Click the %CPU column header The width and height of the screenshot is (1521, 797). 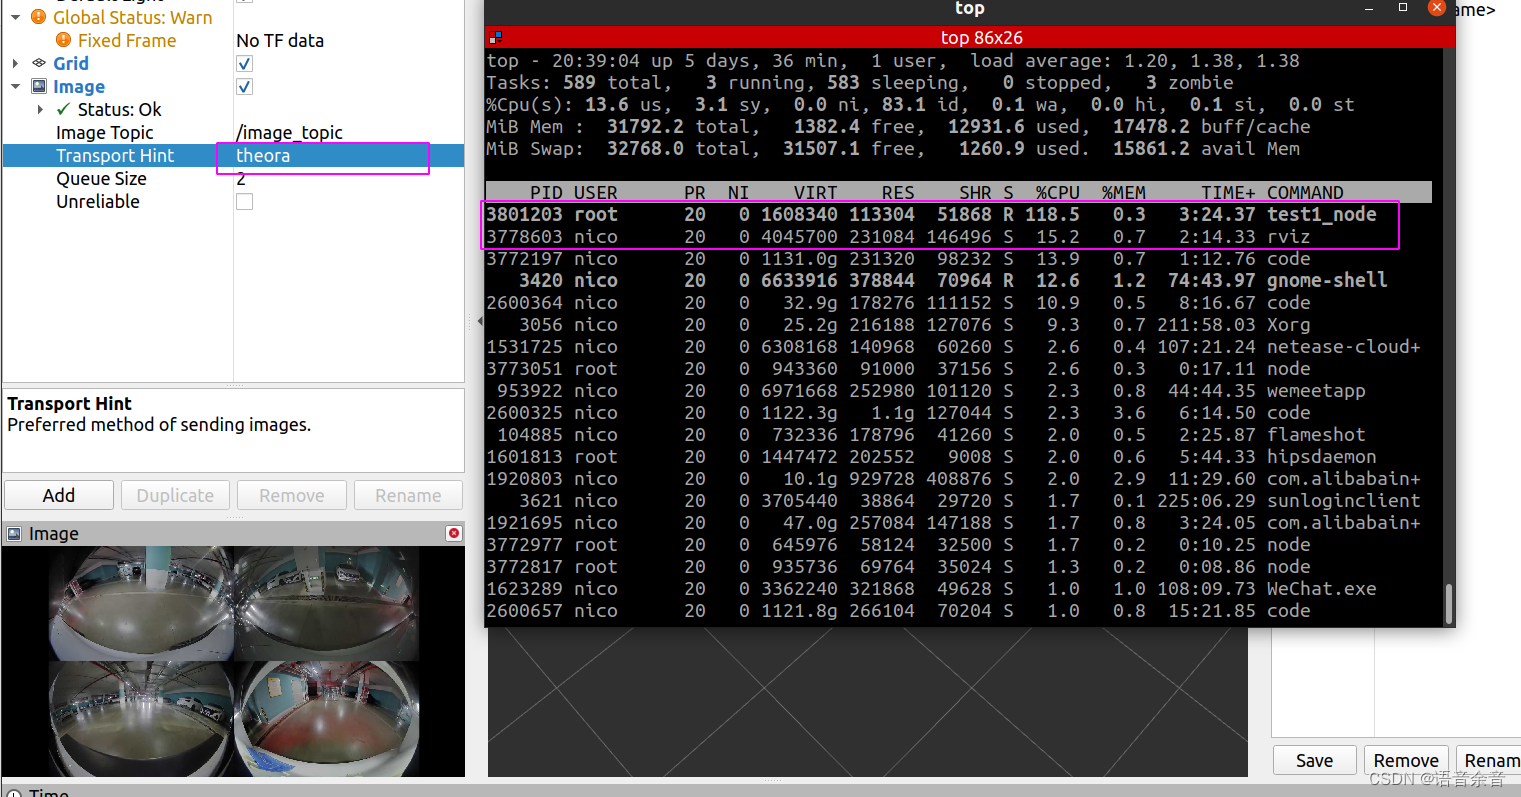click(1057, 192)
